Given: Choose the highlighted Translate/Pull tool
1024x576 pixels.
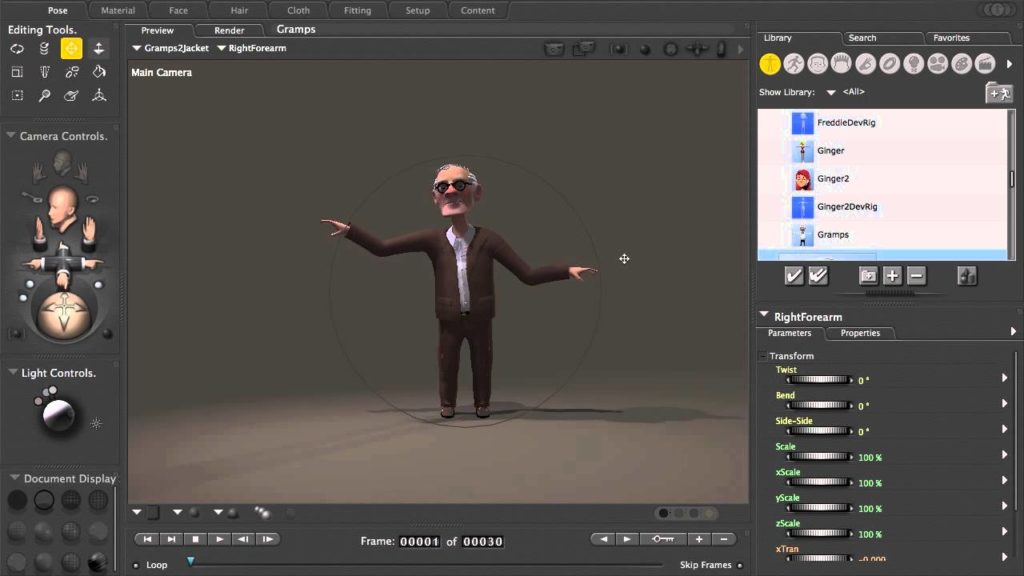Looking at the screenshot, I should (71, 48).
